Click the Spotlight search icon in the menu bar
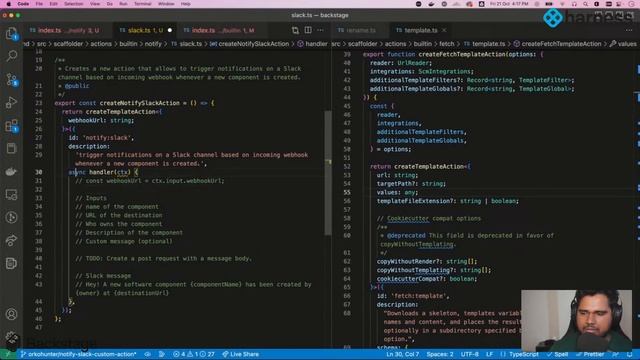Screen dimensions: 640x360 click(585, 4)
